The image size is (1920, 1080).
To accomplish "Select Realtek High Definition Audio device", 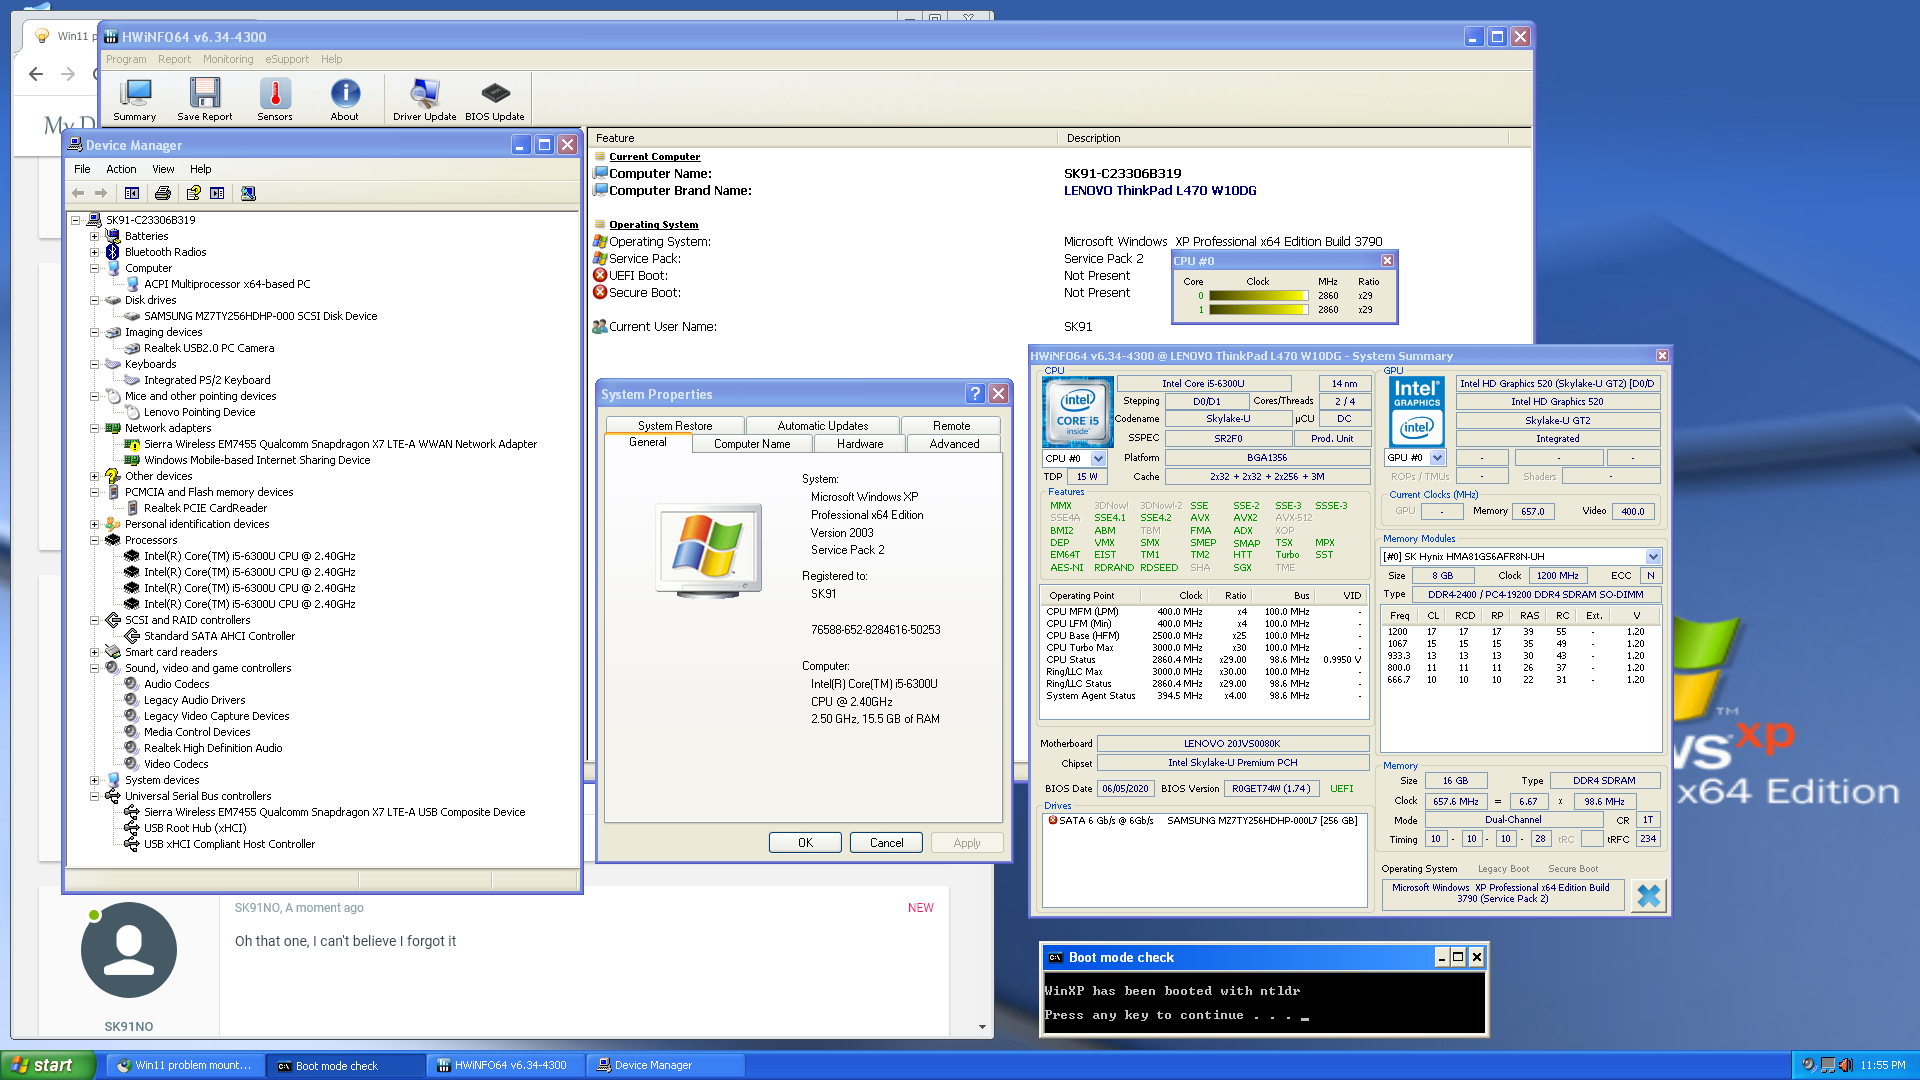I will 213,748.
